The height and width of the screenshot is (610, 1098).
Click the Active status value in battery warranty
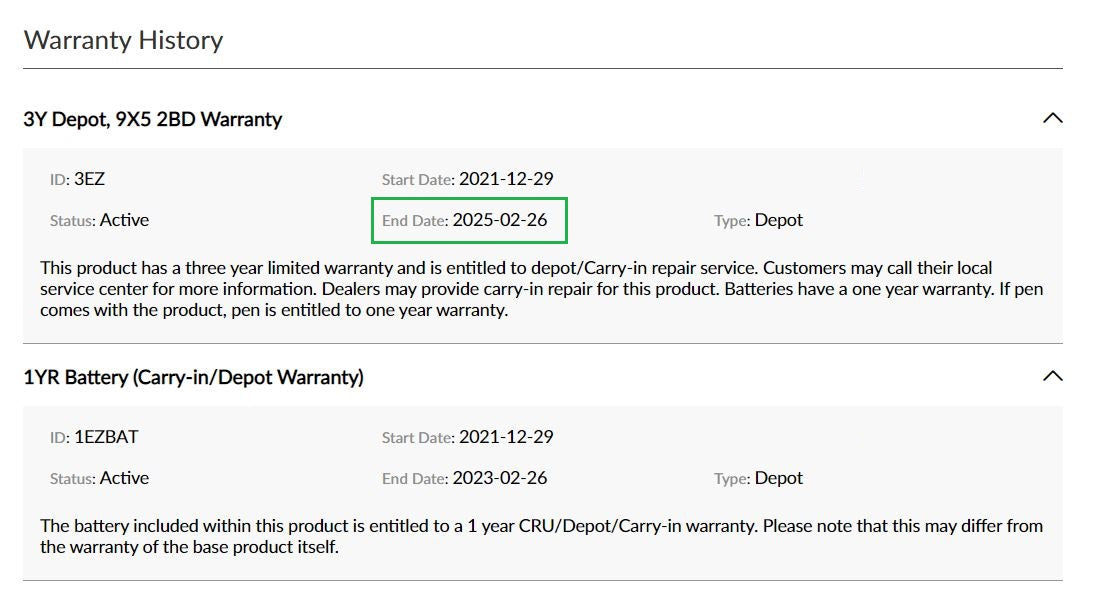point(124,478)
